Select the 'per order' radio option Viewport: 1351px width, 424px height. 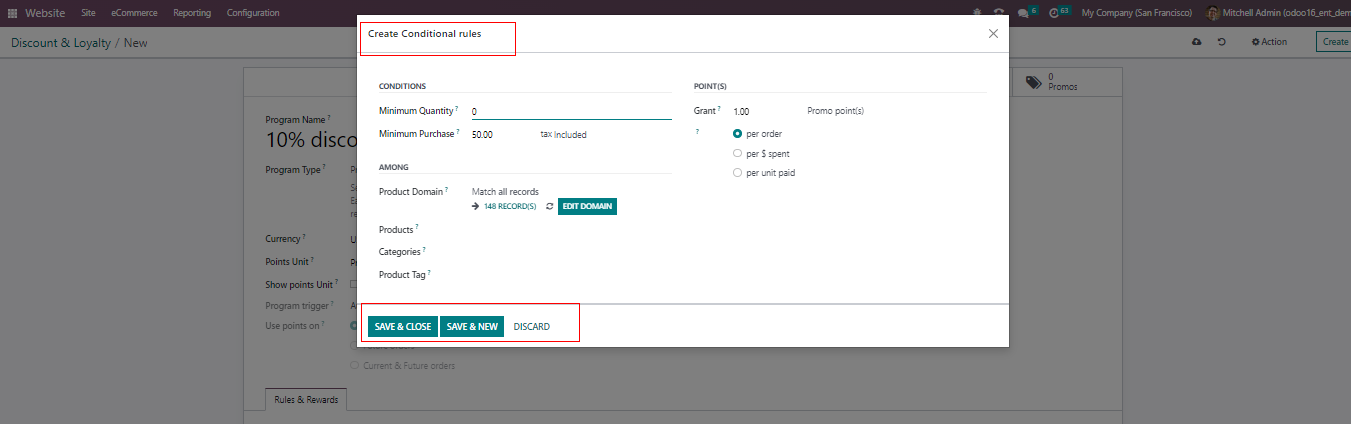738,134
